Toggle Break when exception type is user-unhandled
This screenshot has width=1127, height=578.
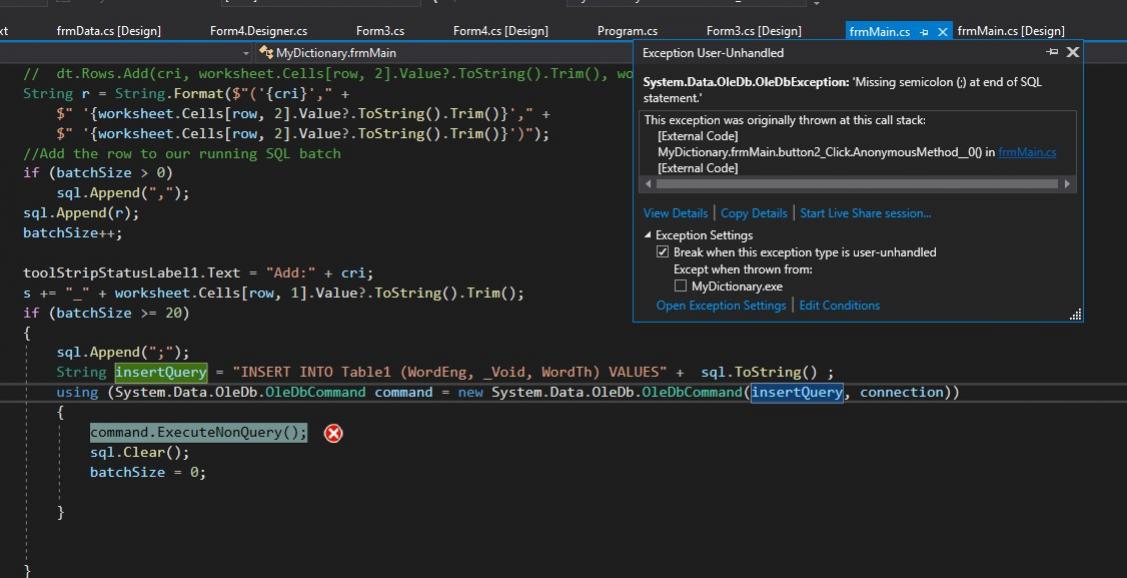click(x=662, y=253)
